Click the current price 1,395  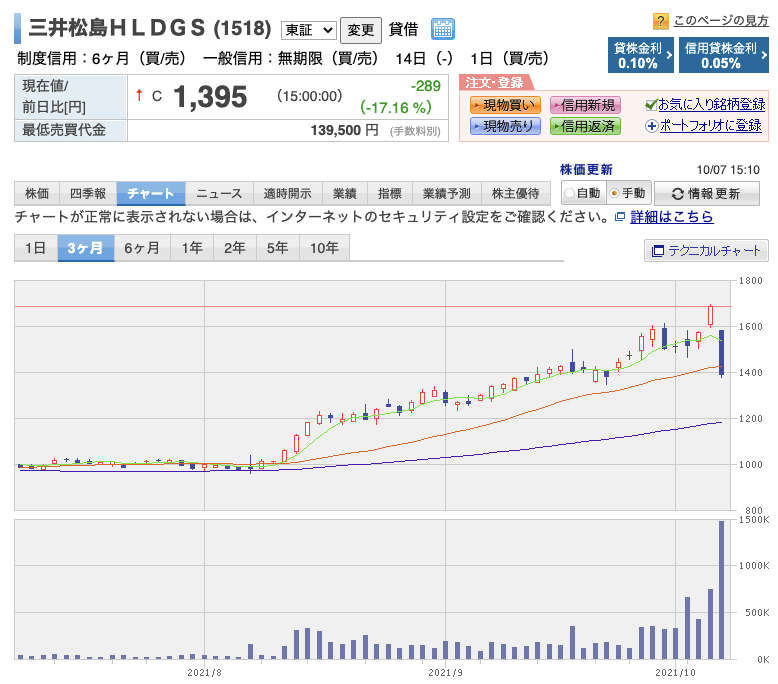coord(210,97)
